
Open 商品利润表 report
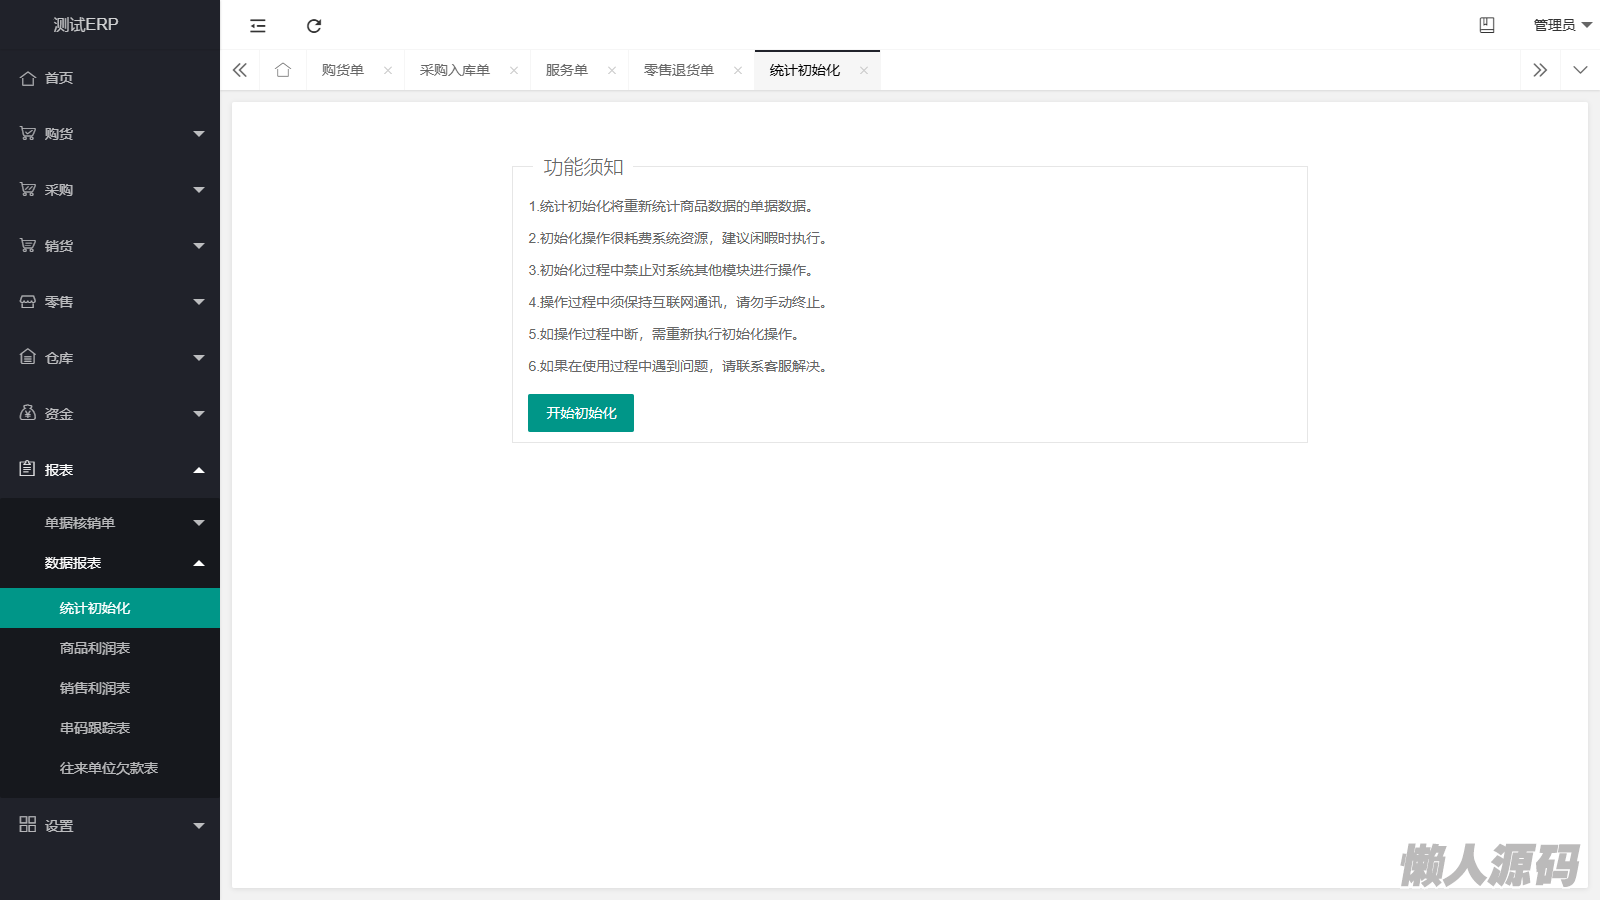tap(95, 648)
